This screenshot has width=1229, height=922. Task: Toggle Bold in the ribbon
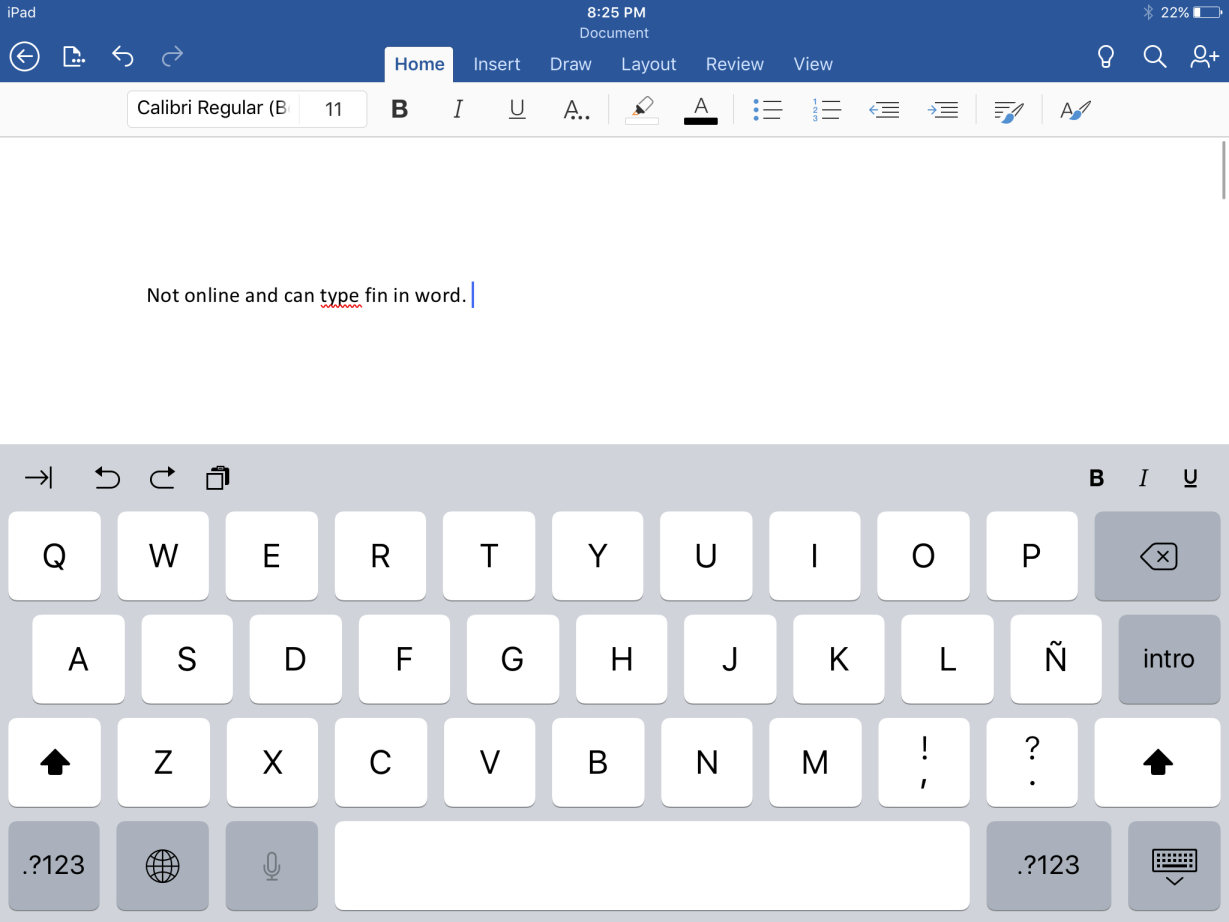click(x=400, y=109)
